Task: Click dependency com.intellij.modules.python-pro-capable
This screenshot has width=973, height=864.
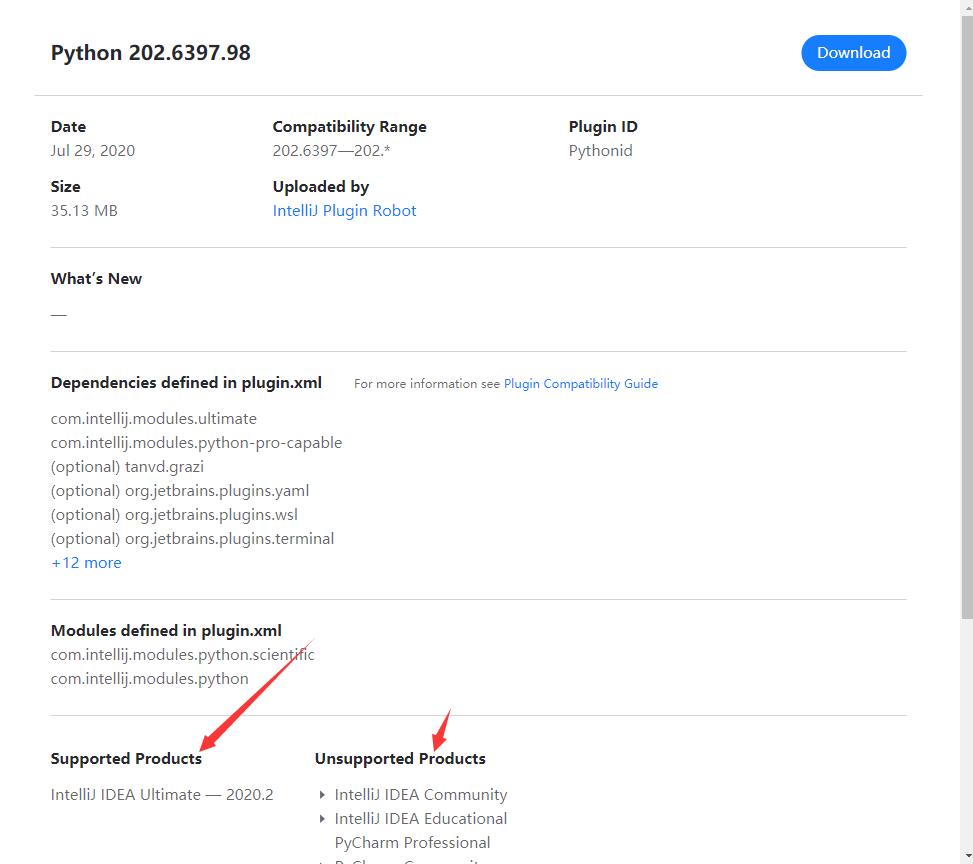Action: (197, 443)
